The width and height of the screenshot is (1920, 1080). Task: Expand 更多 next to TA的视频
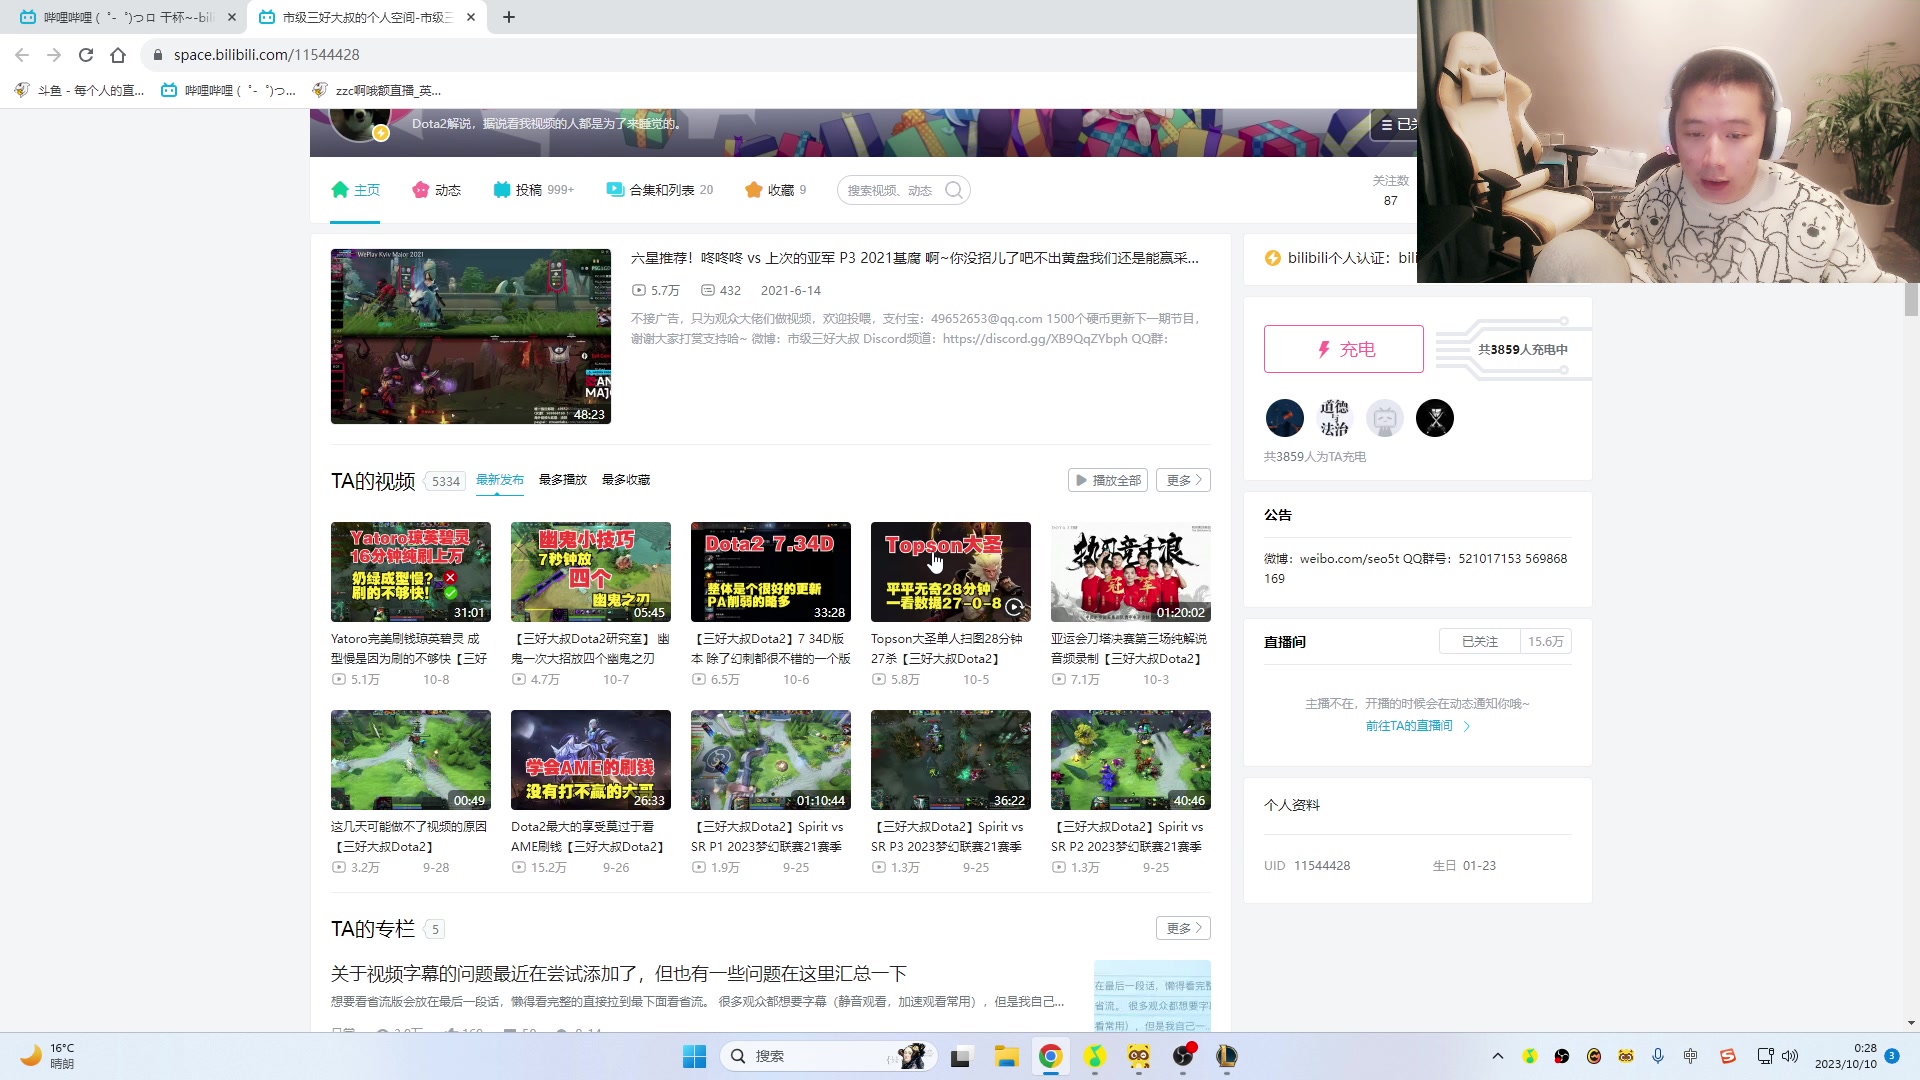click(x=1183, y=480)
